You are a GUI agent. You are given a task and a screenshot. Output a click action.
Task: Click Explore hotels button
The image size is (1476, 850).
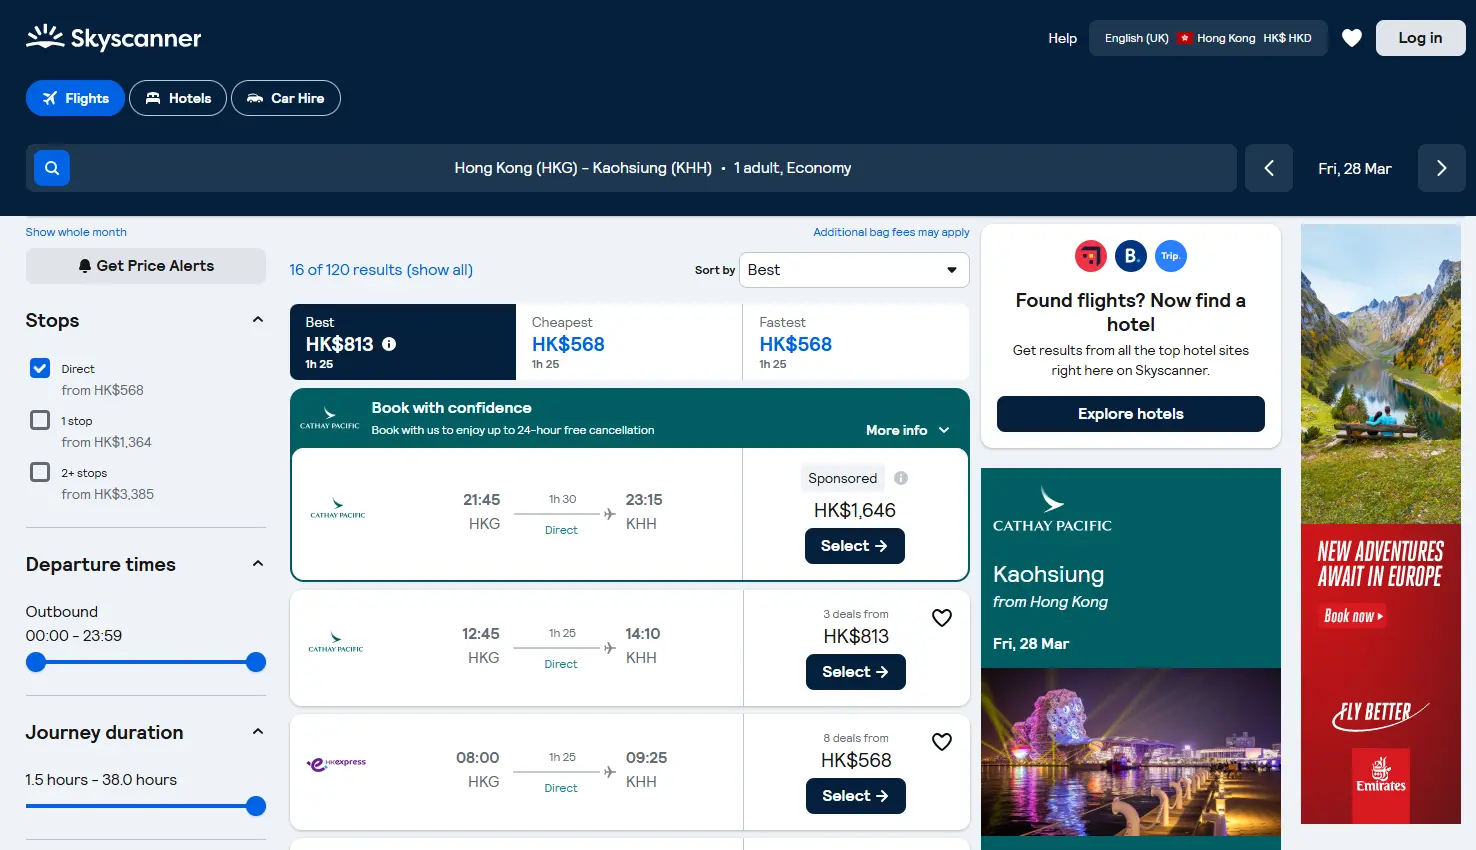coord(1131,414)
